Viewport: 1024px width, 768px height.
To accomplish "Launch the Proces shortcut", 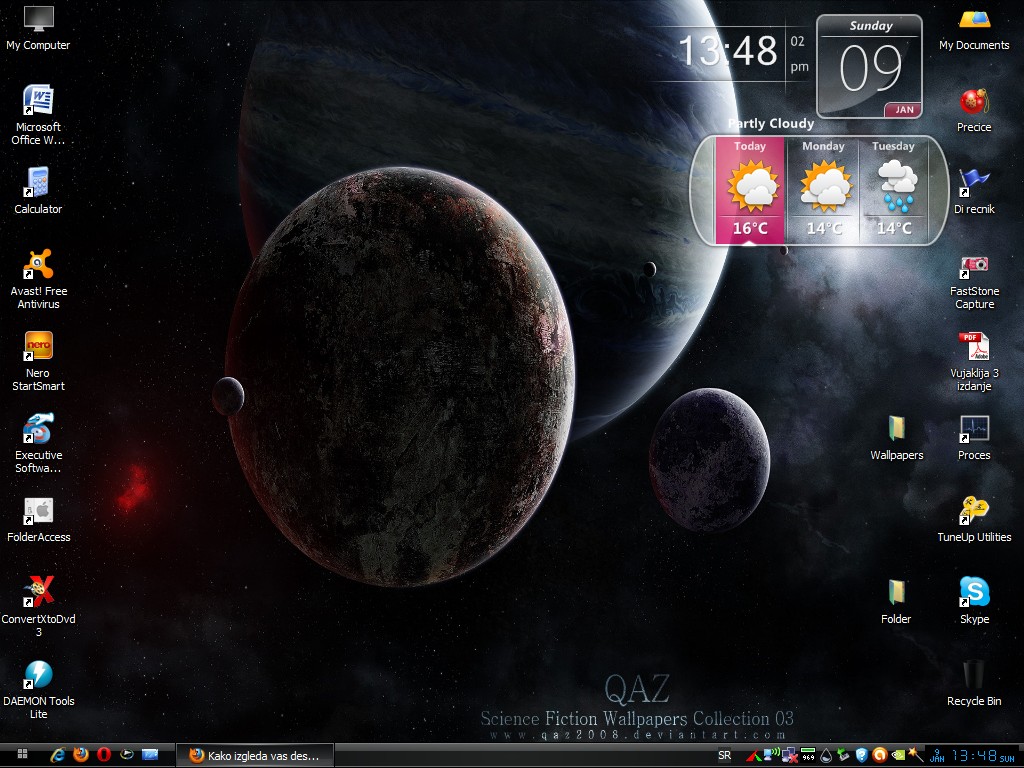I will pyautogui.click(x=974, y=439).
